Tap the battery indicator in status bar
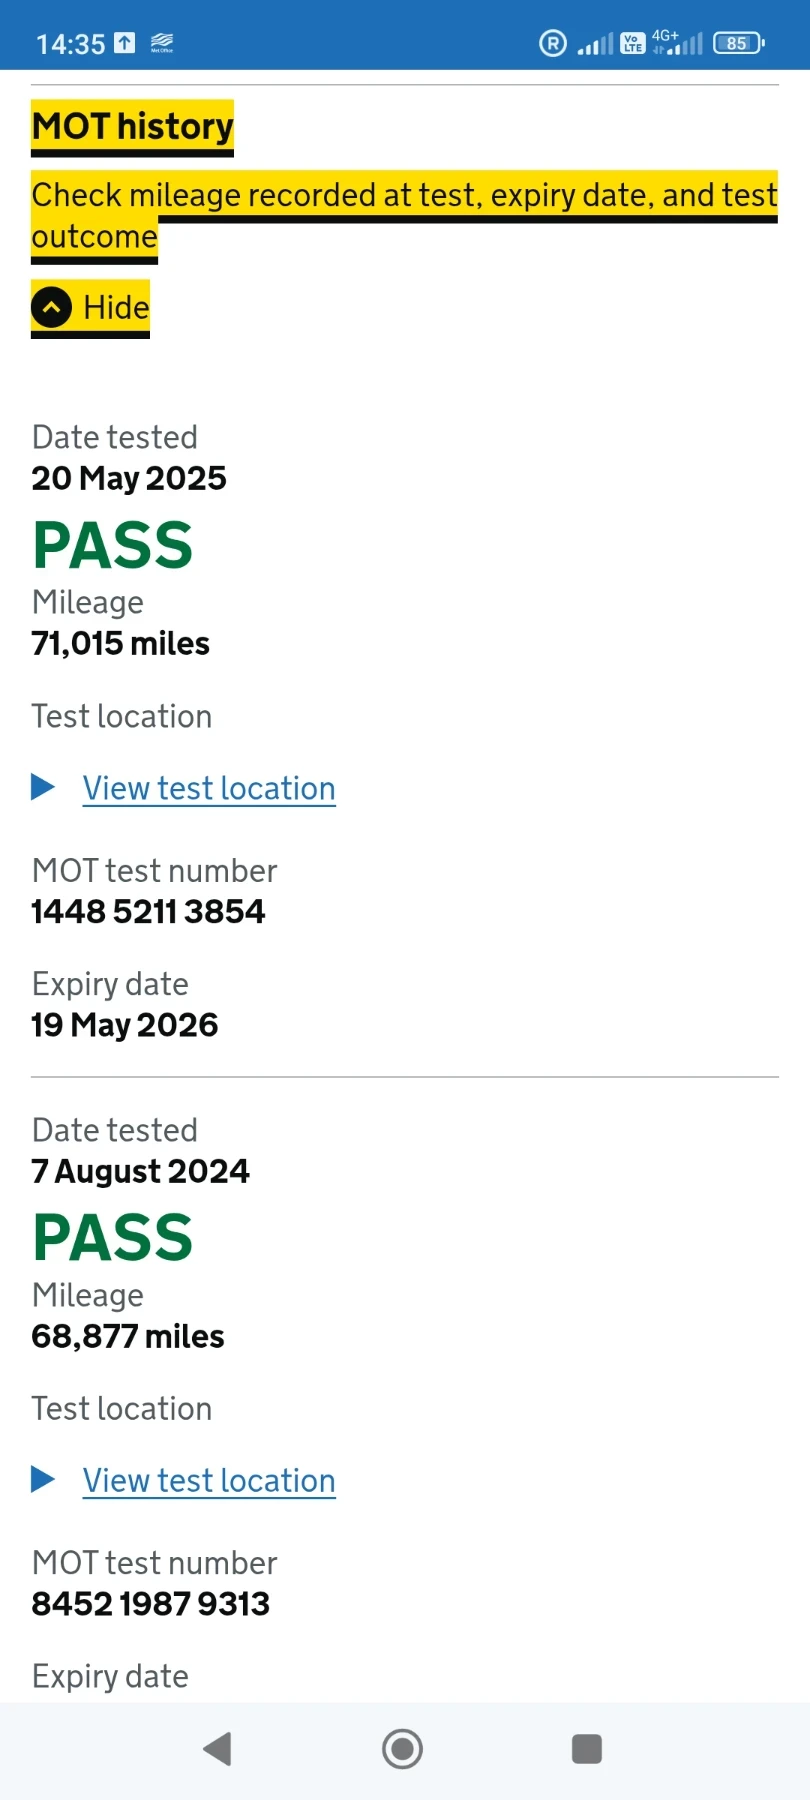The image size is (810, 1800). (x=738, y=43)
